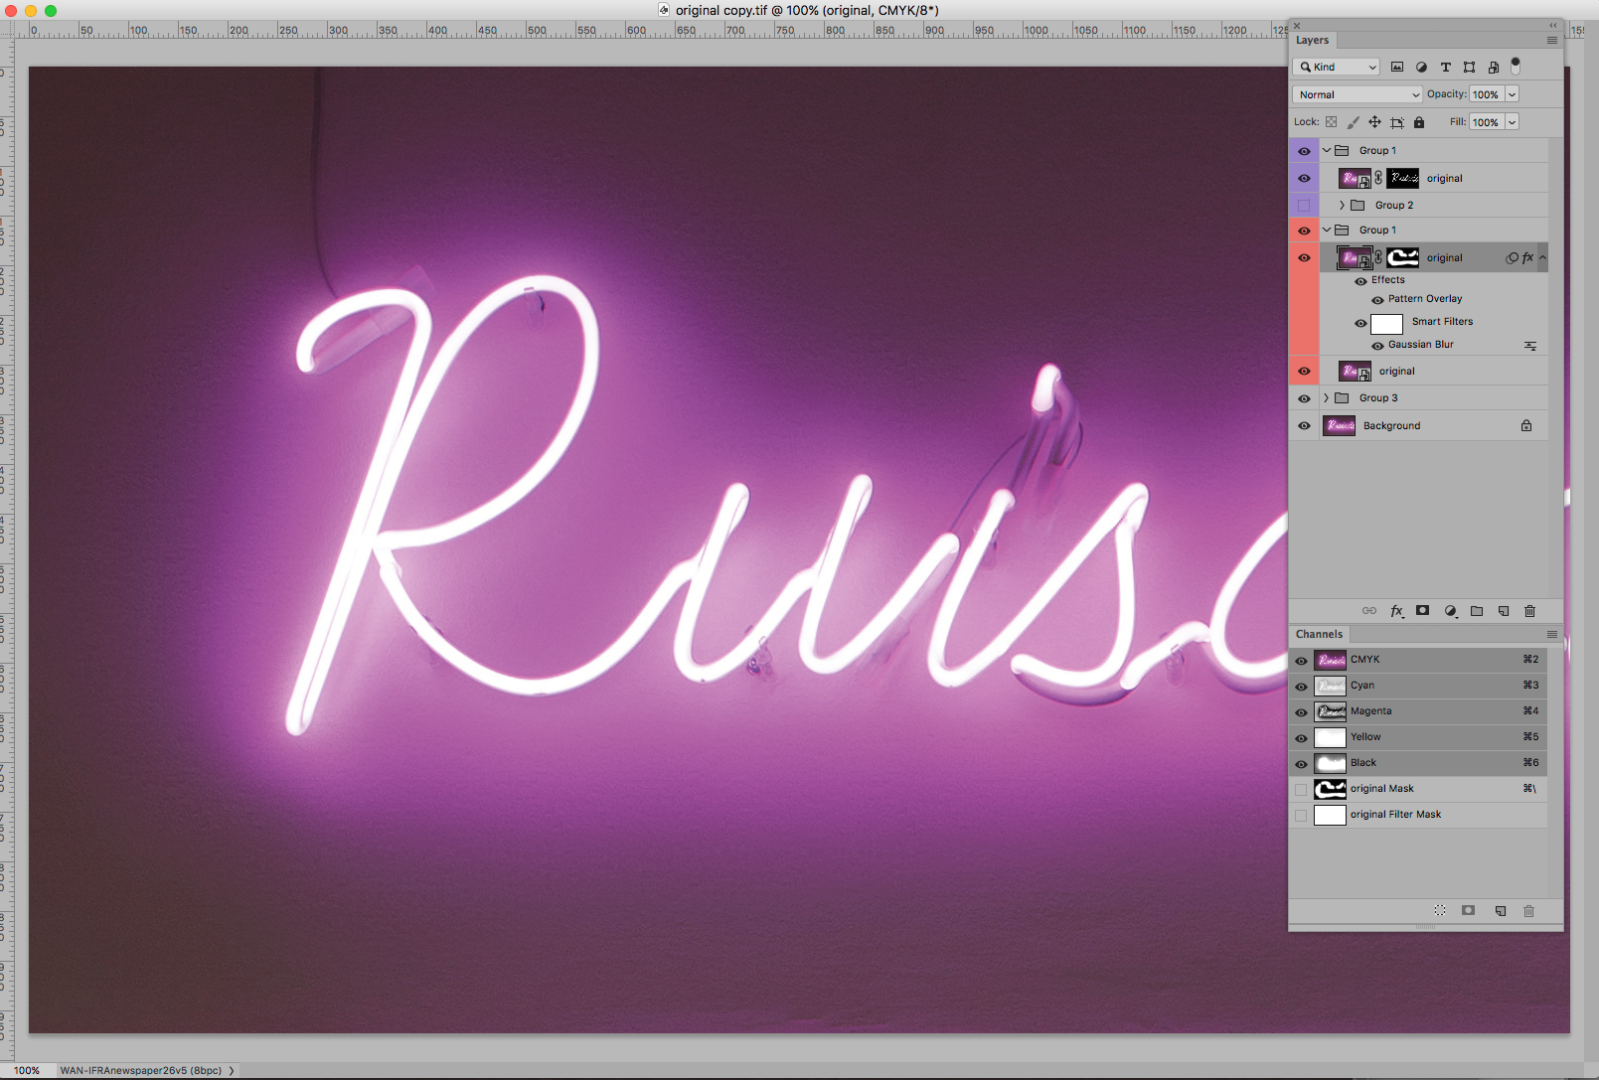Screen dimensions: 1599x1080
Task: Toggle layer filtering on/off switch
Action: [x=1515, y=66]
